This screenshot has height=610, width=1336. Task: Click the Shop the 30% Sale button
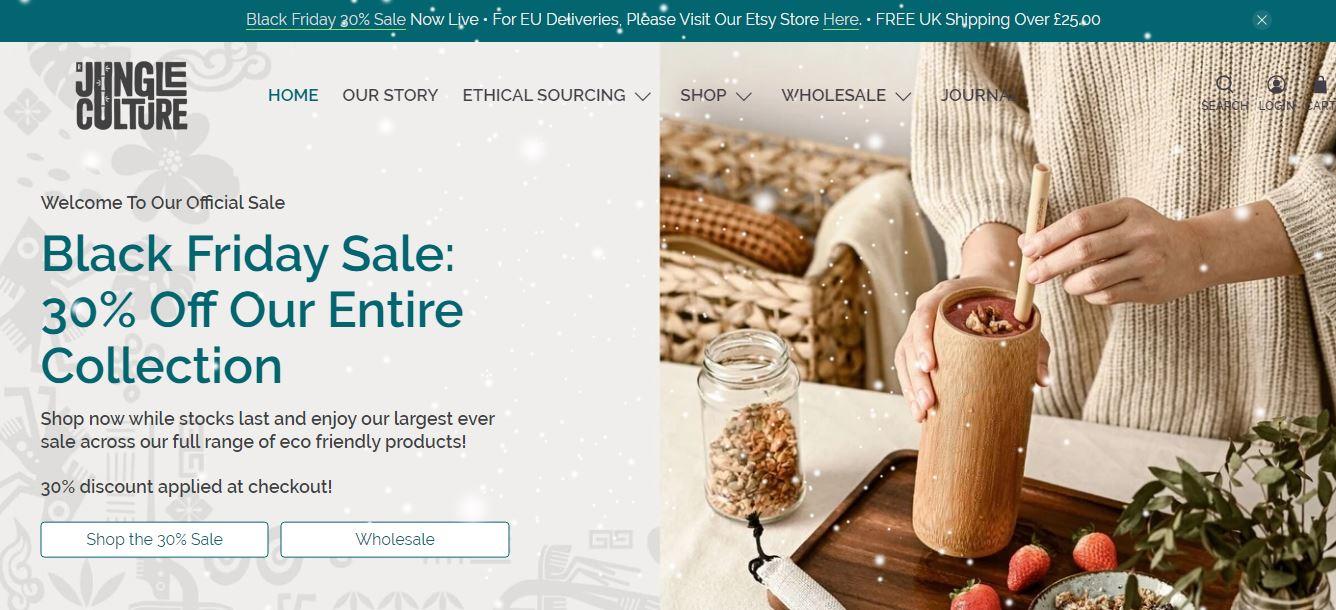click(154, 539)
